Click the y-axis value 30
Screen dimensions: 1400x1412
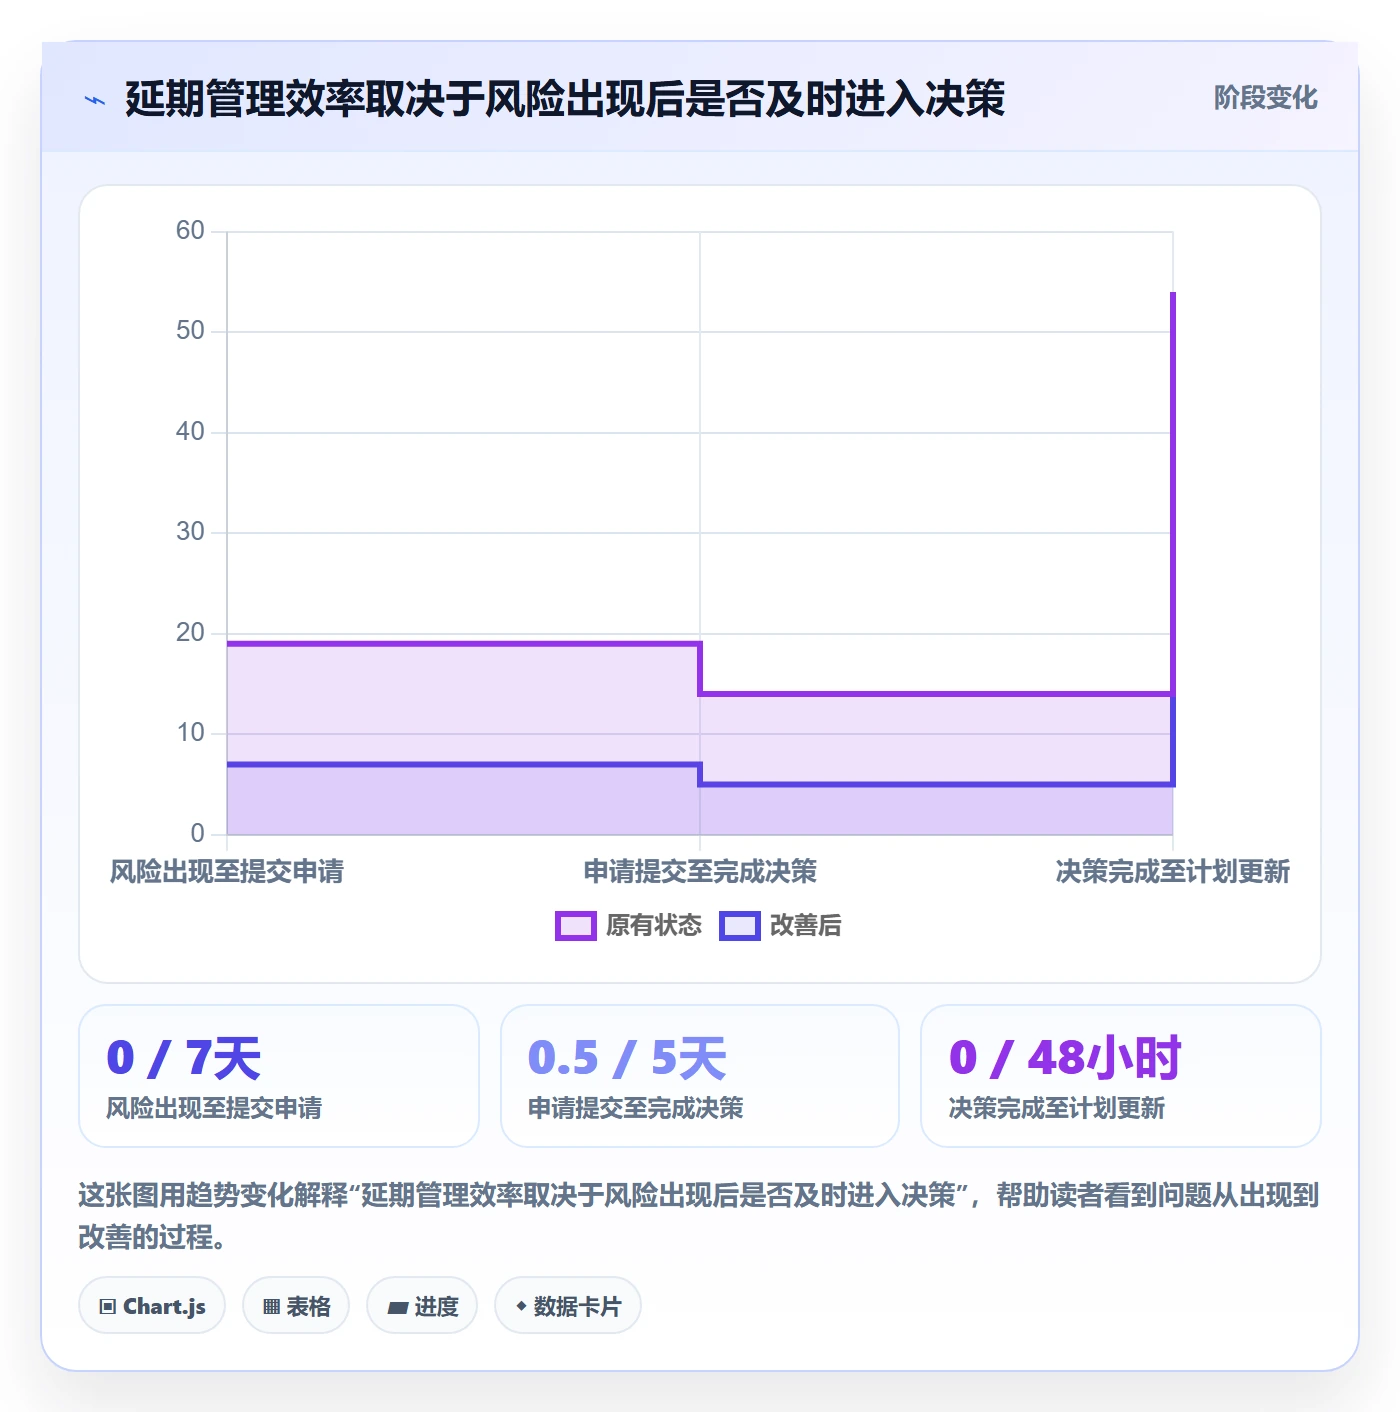[x=190, y=532]
